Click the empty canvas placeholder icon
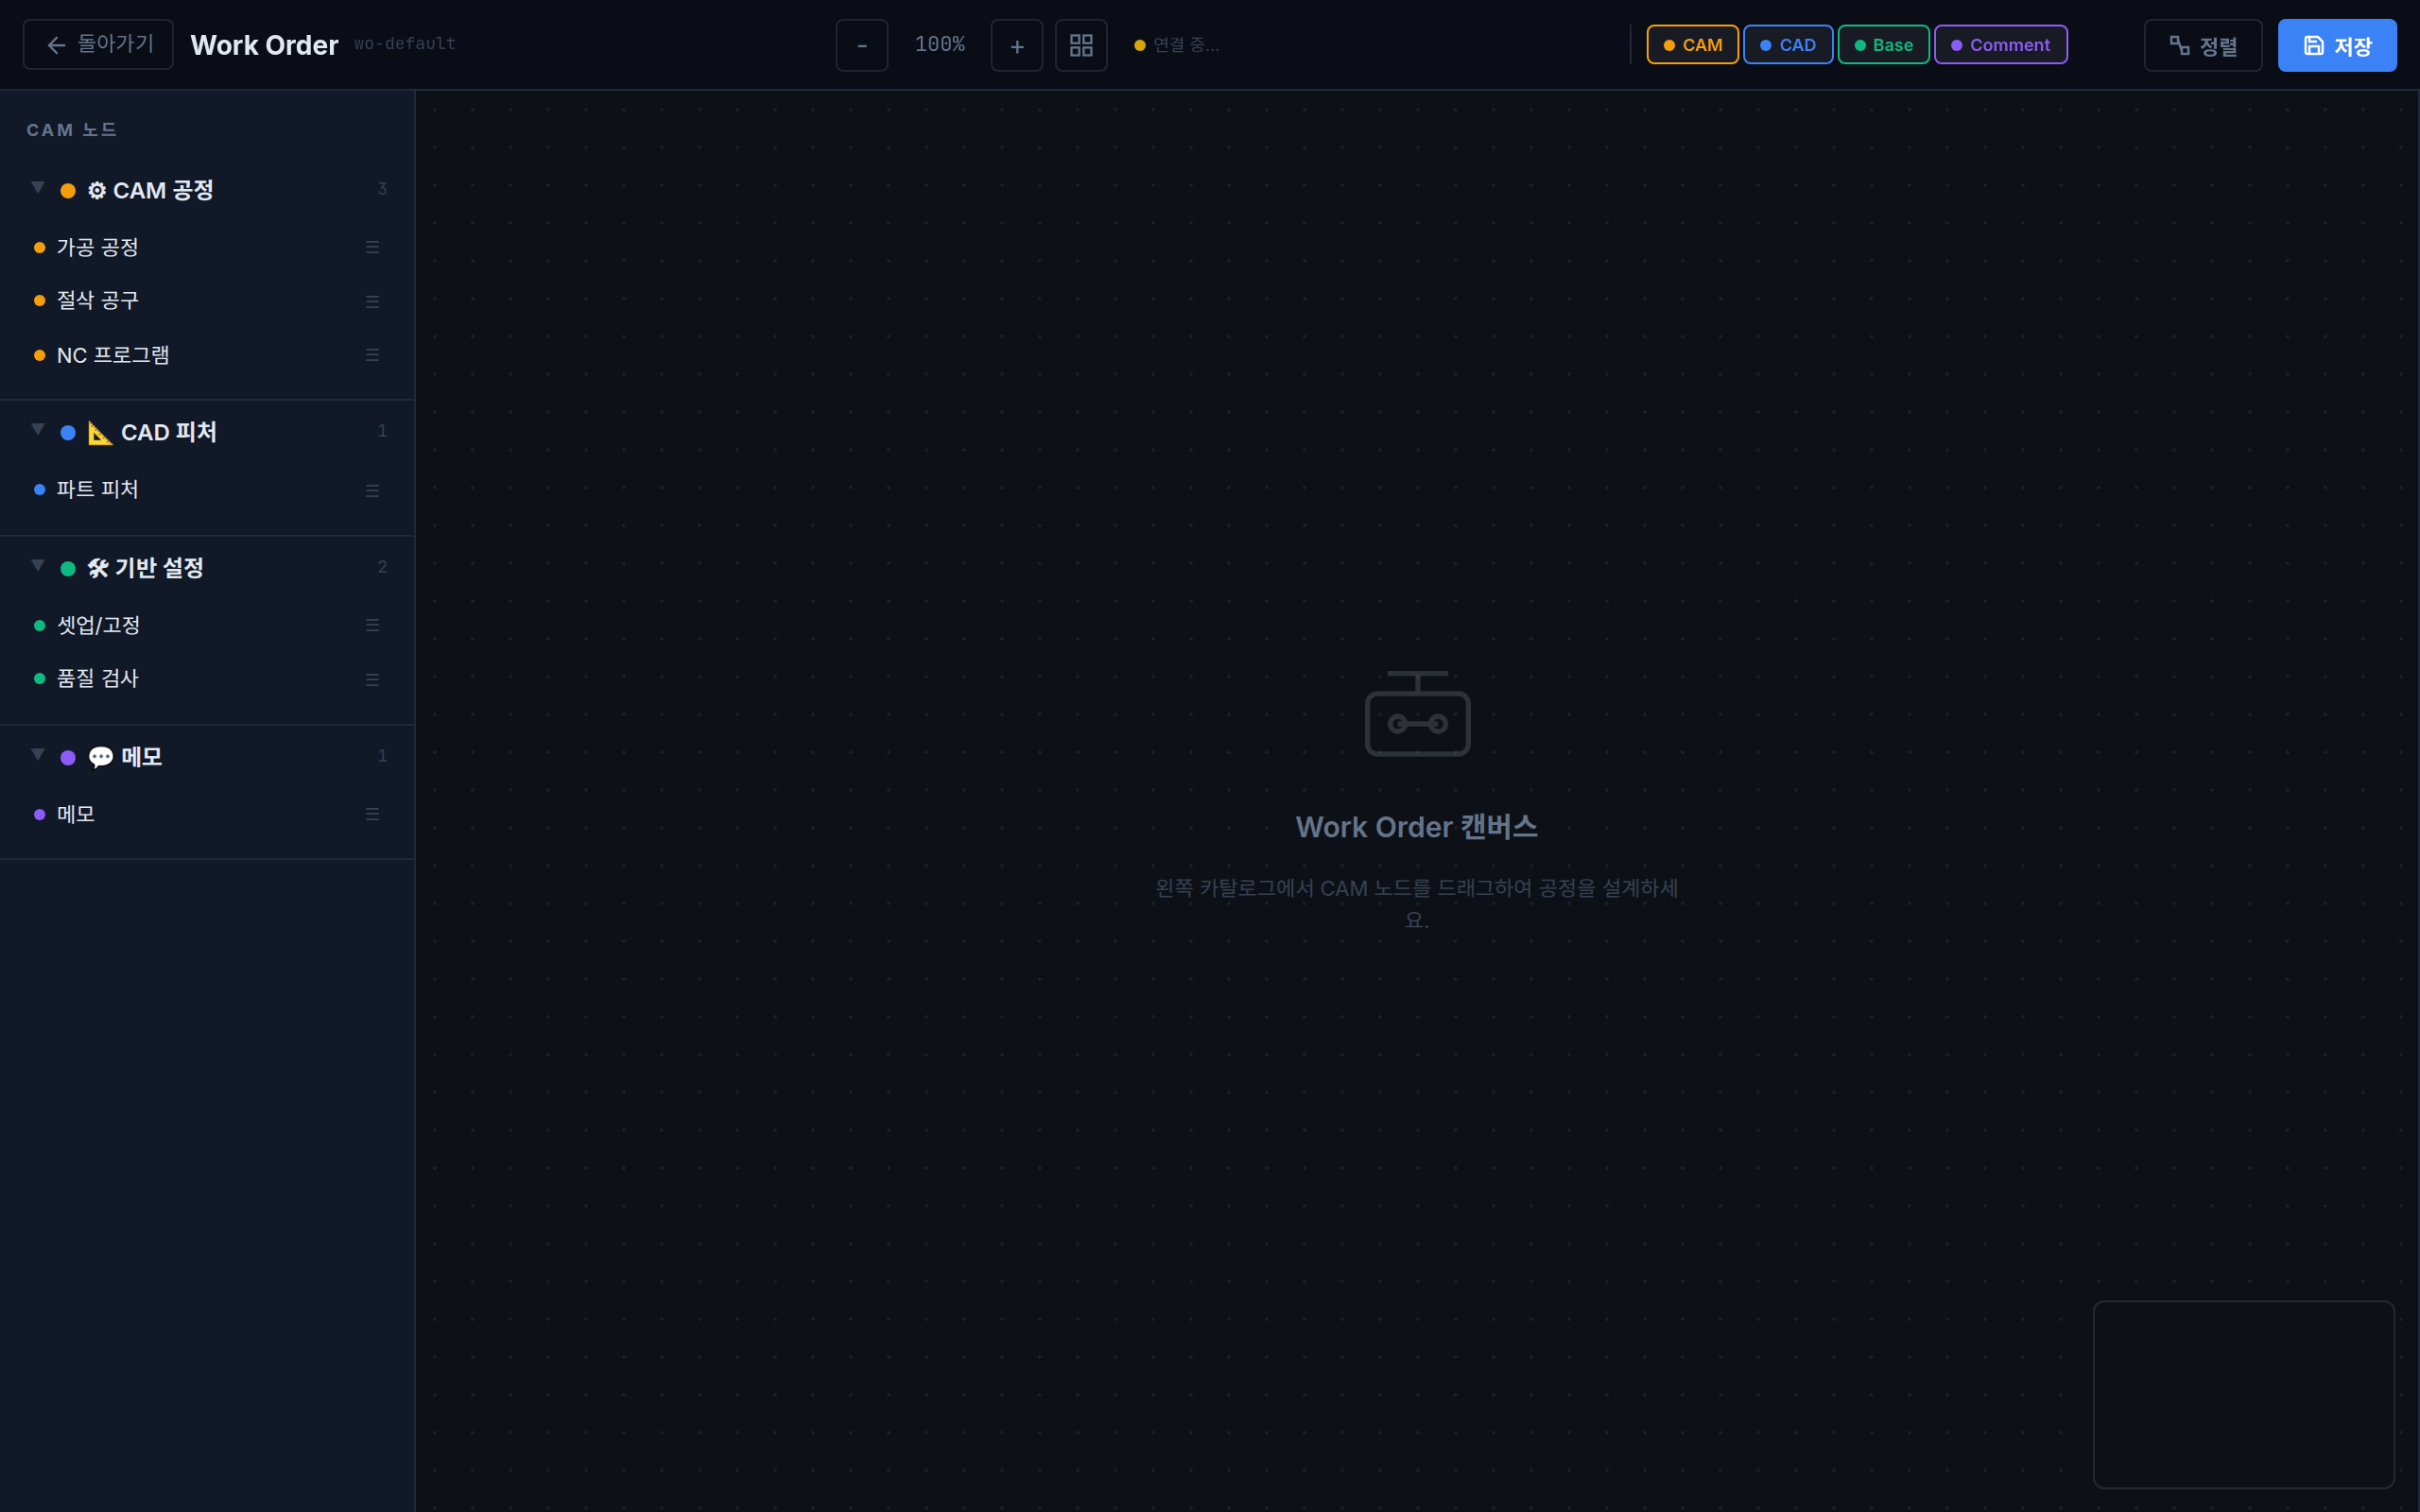 pos(1417,714)
